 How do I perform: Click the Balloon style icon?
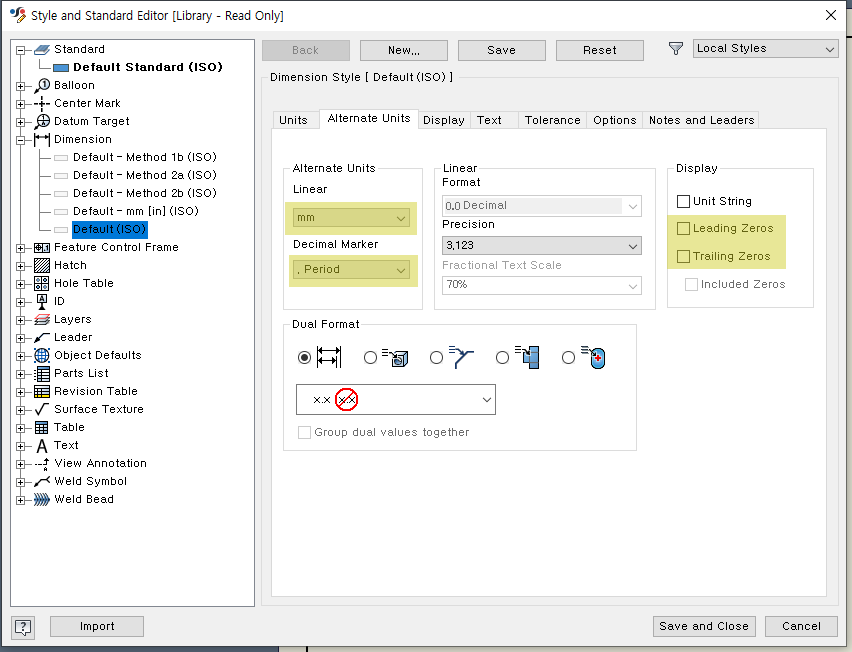point(42,85)
